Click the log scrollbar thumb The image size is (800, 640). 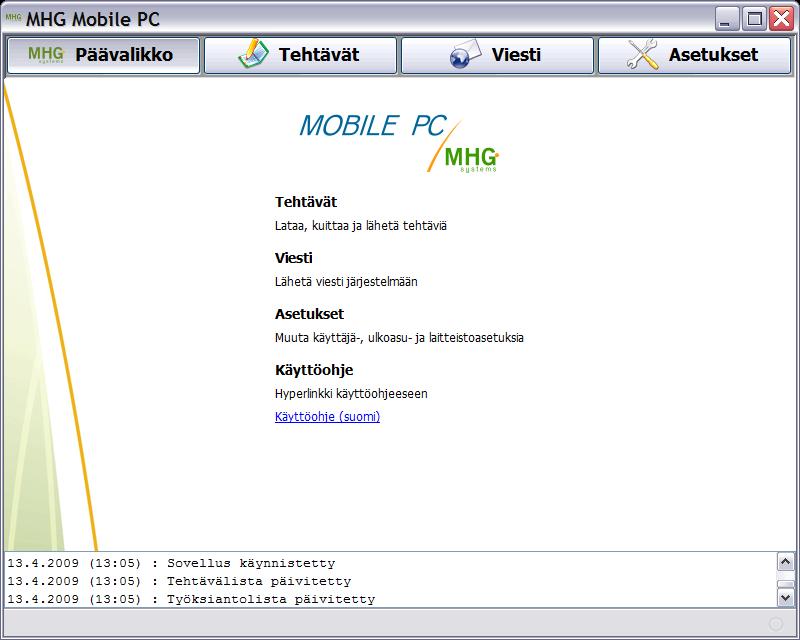click(x=785, y=584)
